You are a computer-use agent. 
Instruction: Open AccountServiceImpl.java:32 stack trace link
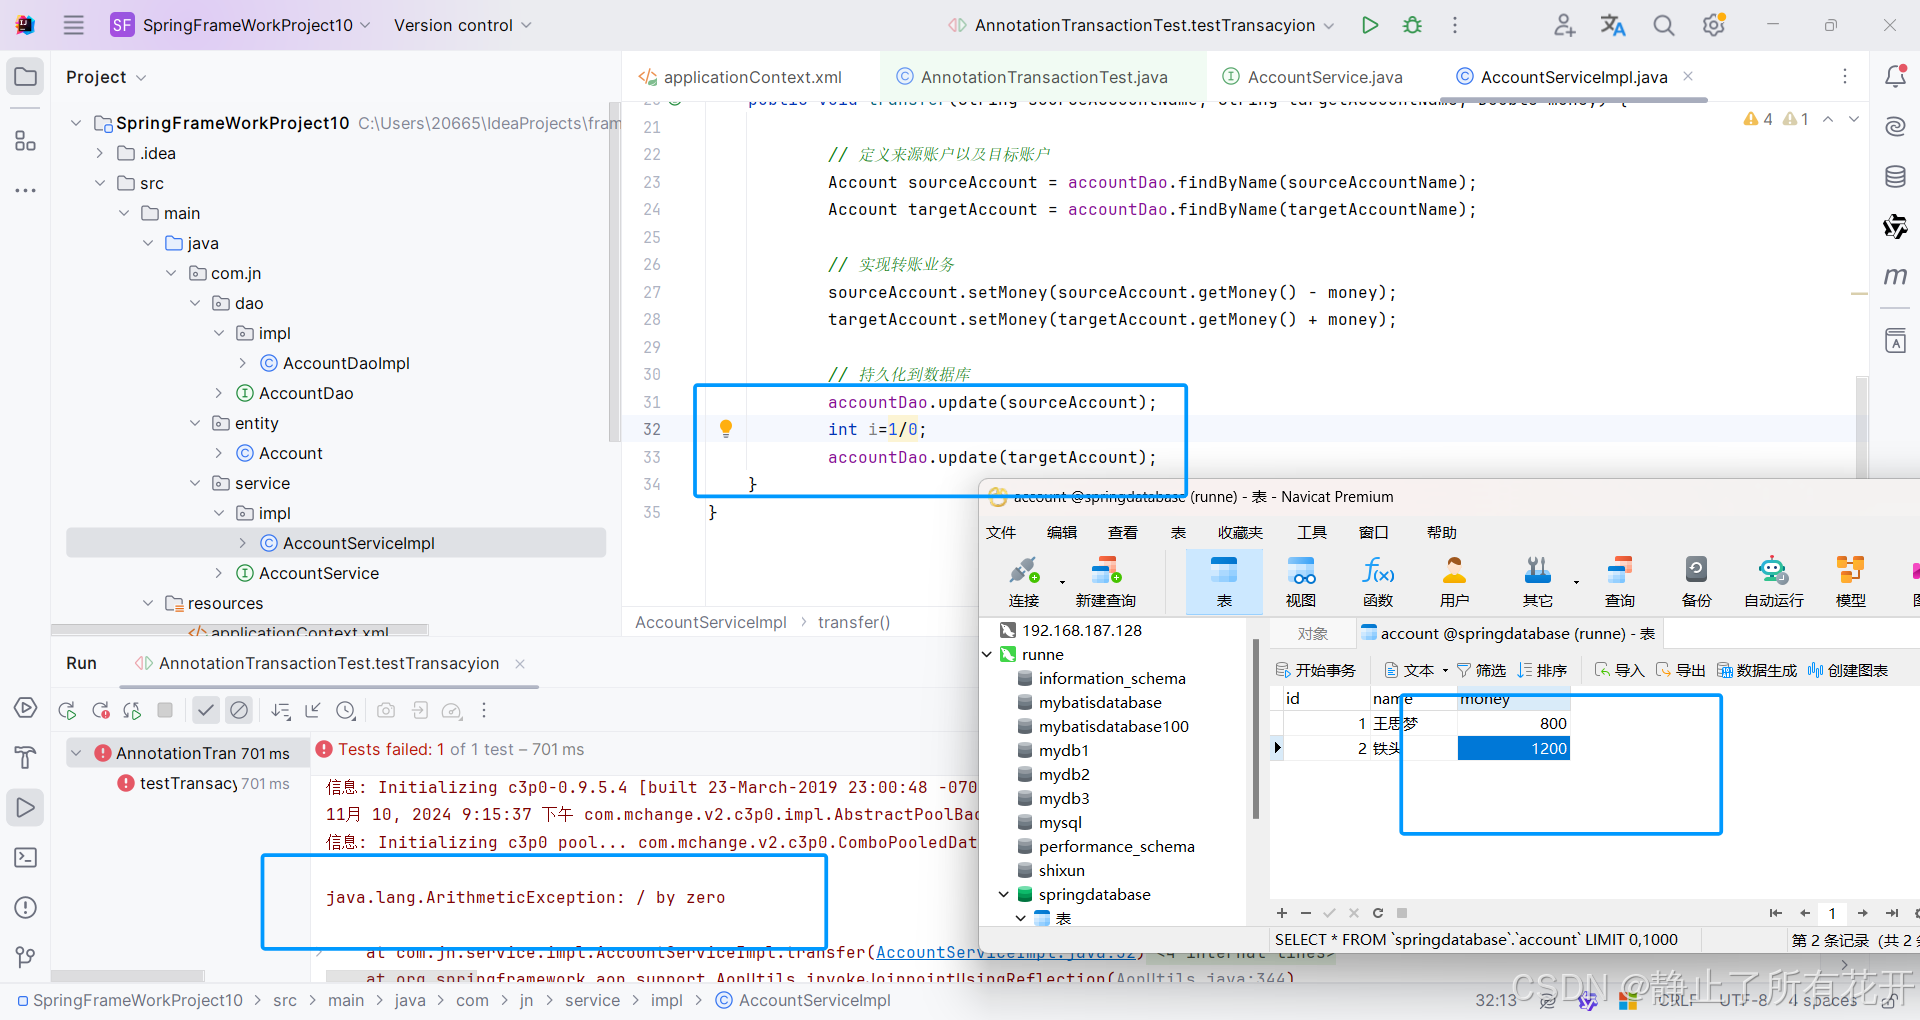click(x=1006, y=952)
